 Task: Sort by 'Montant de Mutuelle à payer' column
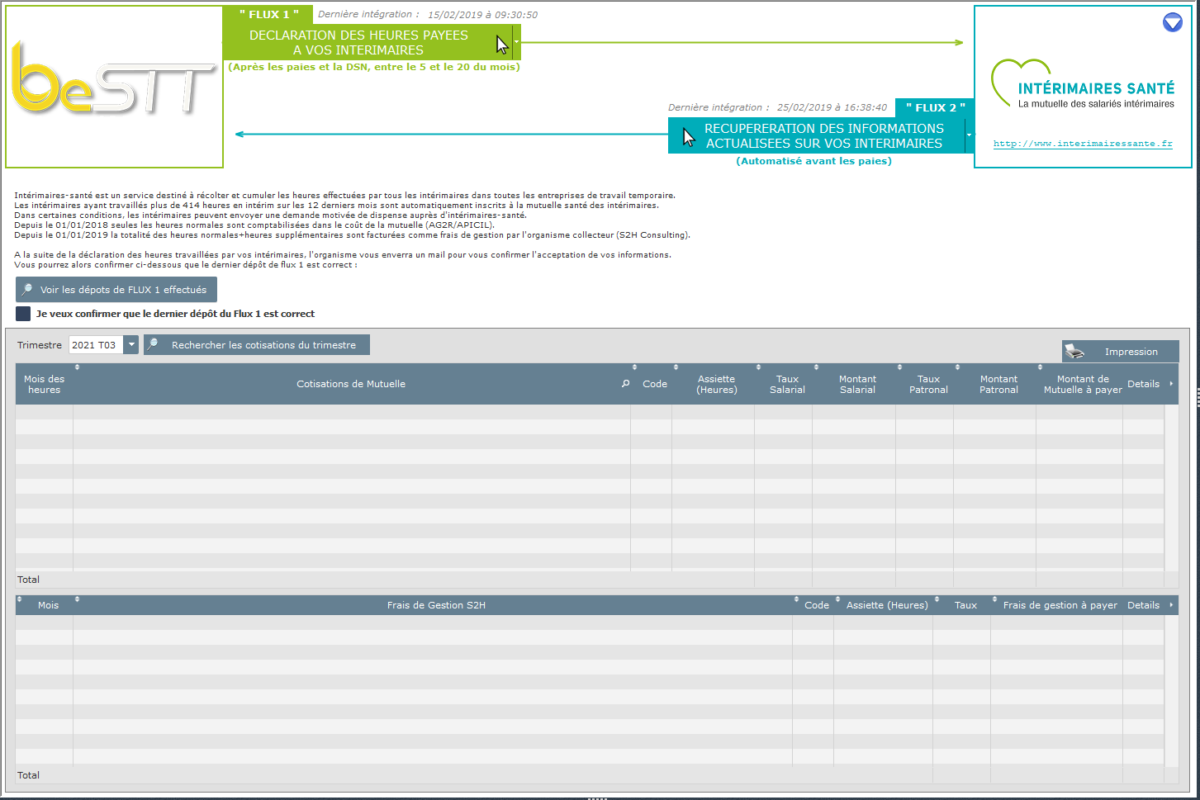tap(1082, 384)
